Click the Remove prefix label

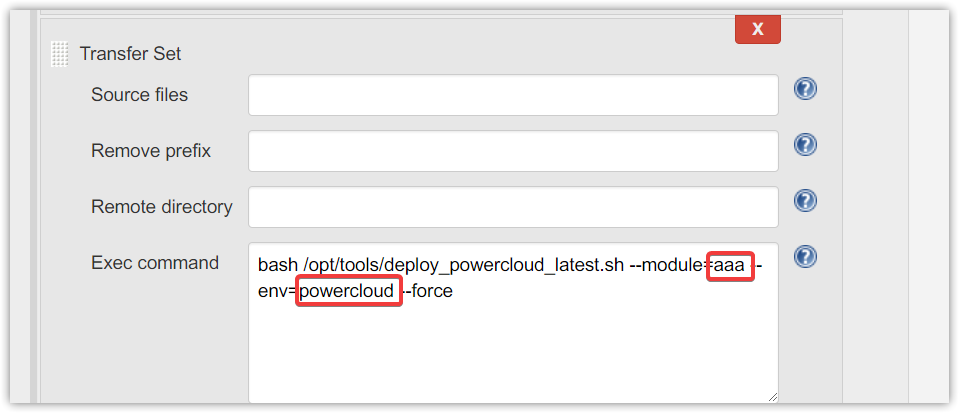151,151
